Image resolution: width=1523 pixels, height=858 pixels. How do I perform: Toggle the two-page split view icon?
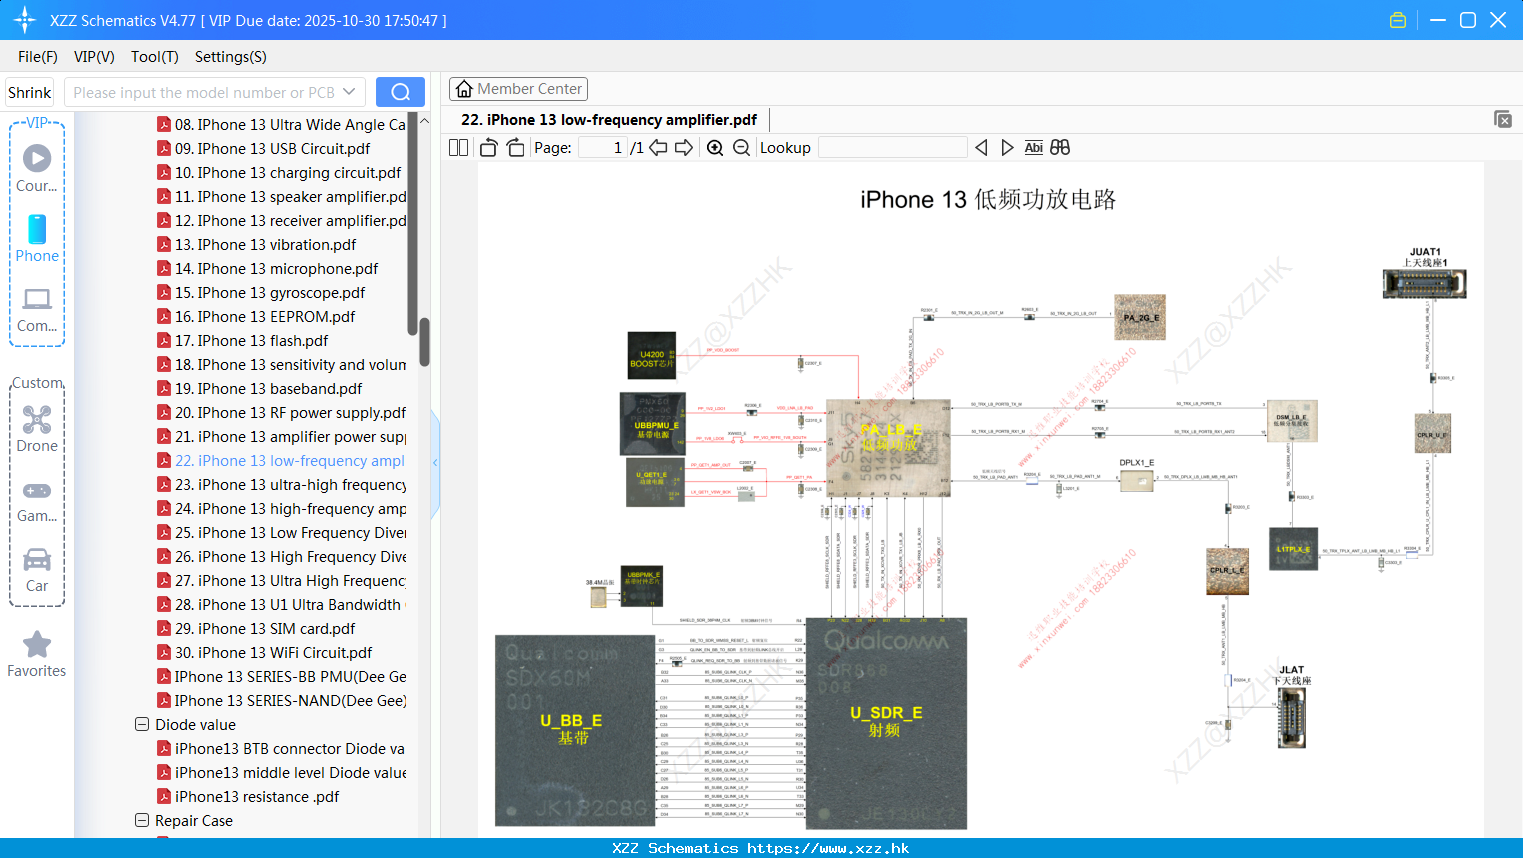pyautogui.click(x=458, y=147)
